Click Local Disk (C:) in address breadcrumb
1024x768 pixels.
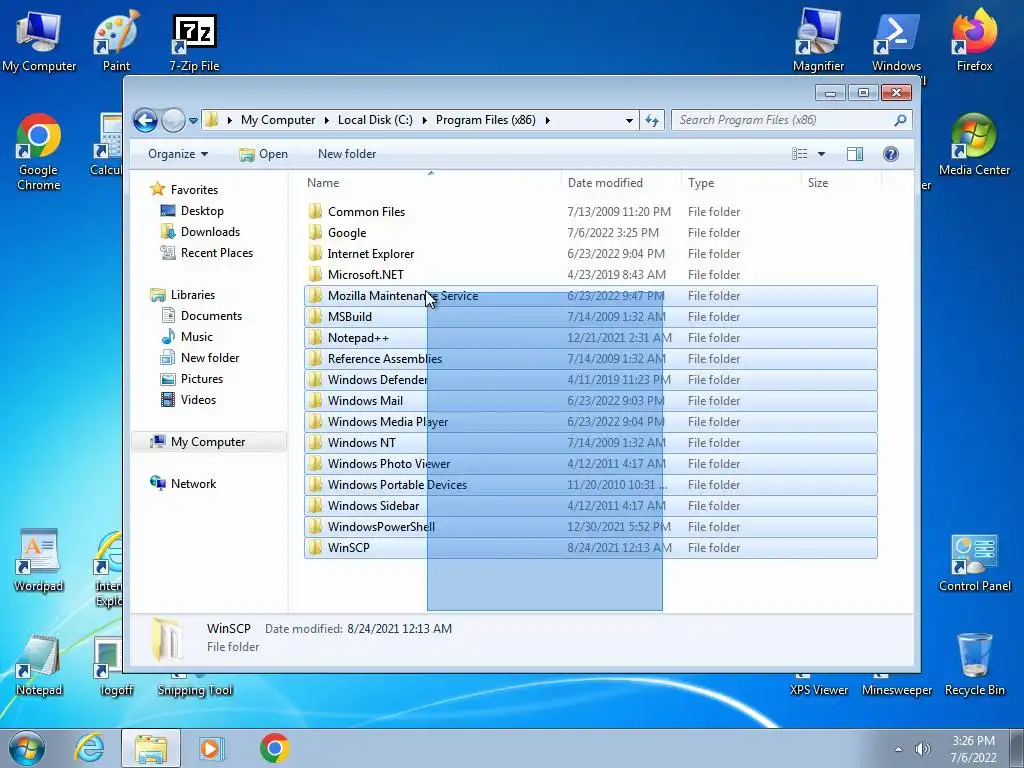[x=375, y=120]
